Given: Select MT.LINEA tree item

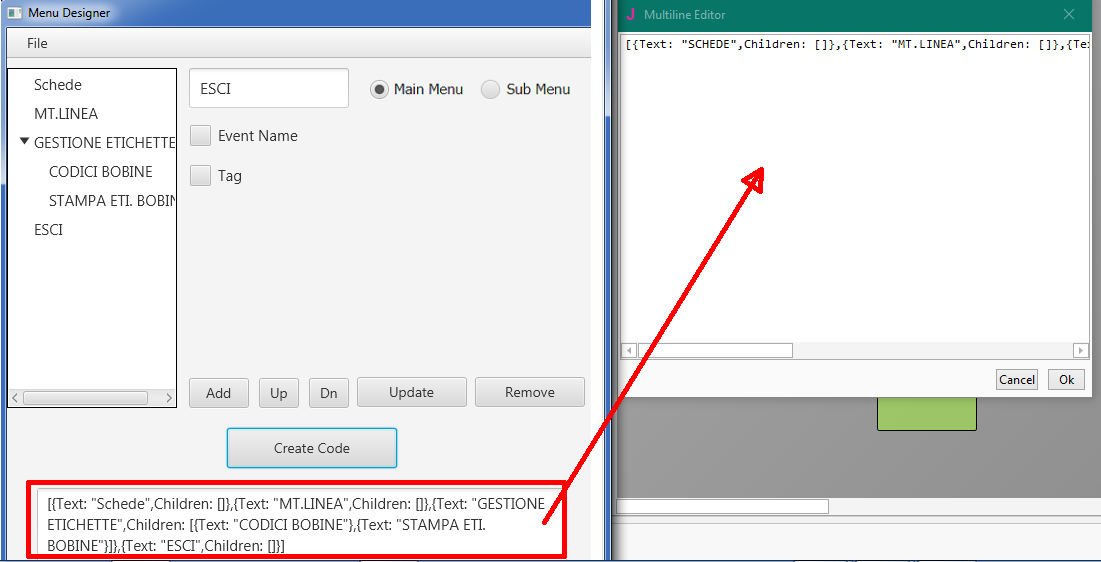Looking at the screenshot, I should [66, 114].
